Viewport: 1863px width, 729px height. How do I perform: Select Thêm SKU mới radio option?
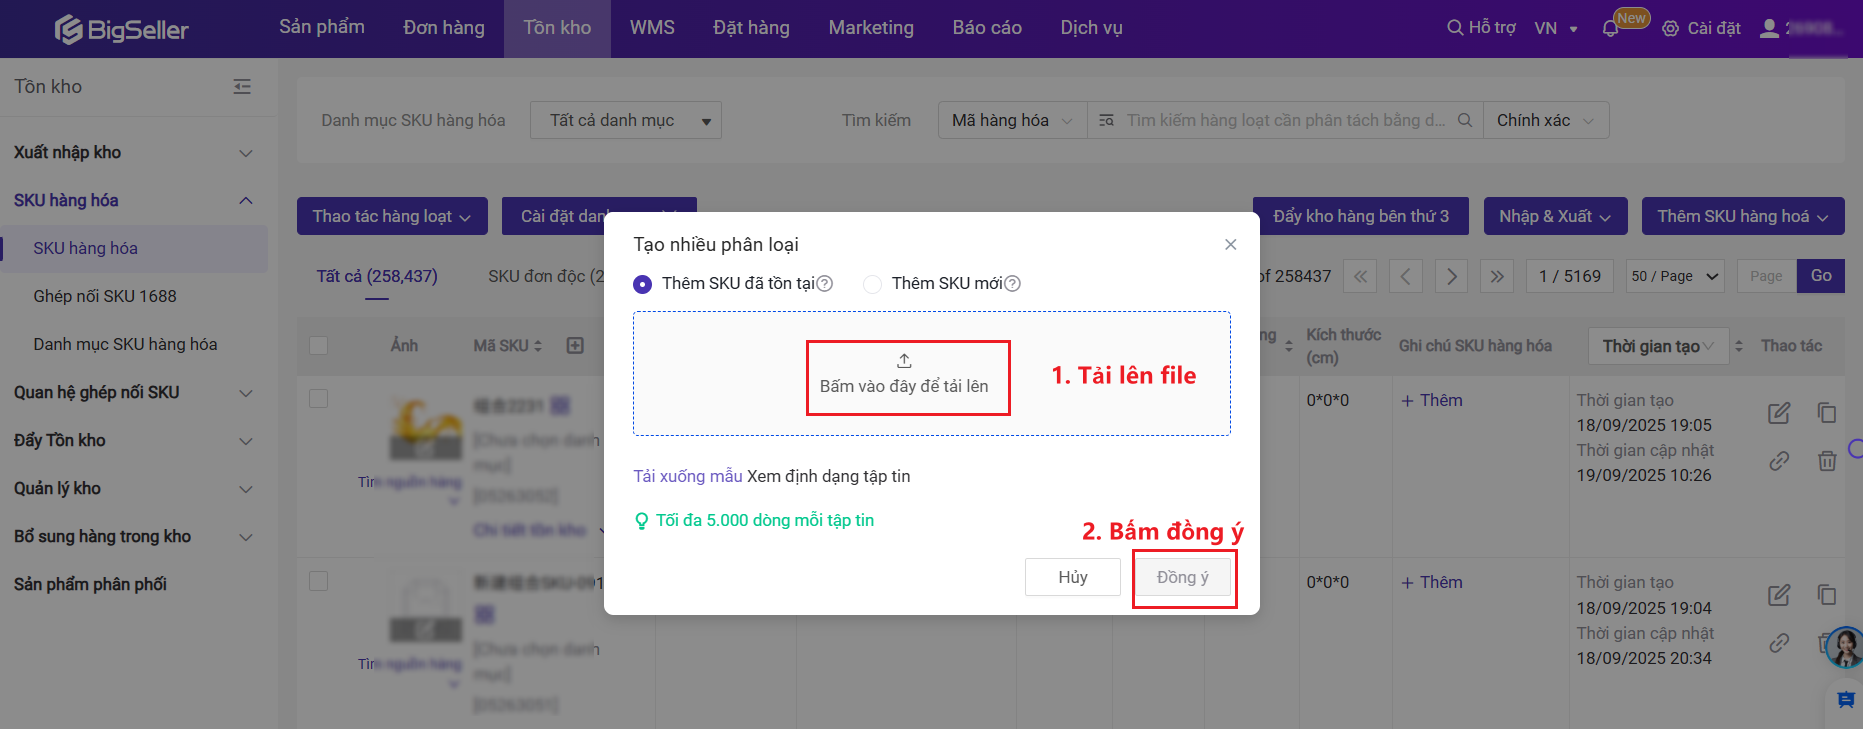pos(872,285)
